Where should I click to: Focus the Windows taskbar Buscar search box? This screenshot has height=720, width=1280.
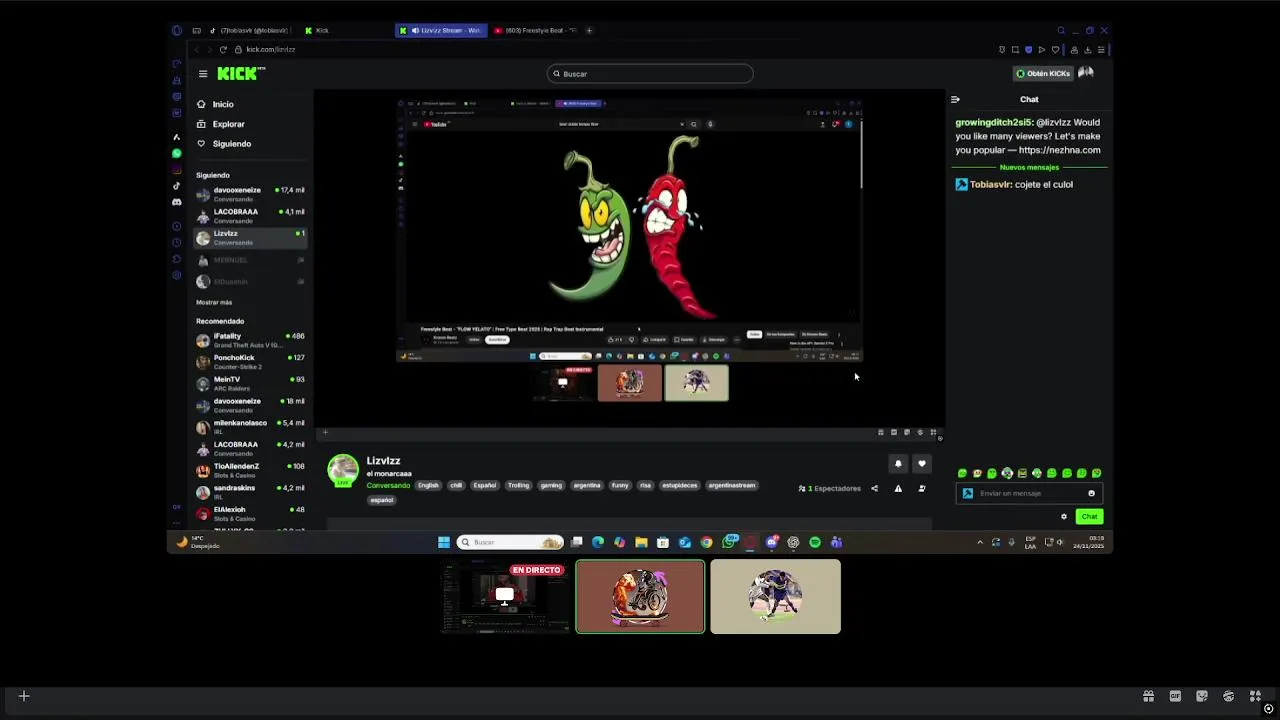click(511, 542)
